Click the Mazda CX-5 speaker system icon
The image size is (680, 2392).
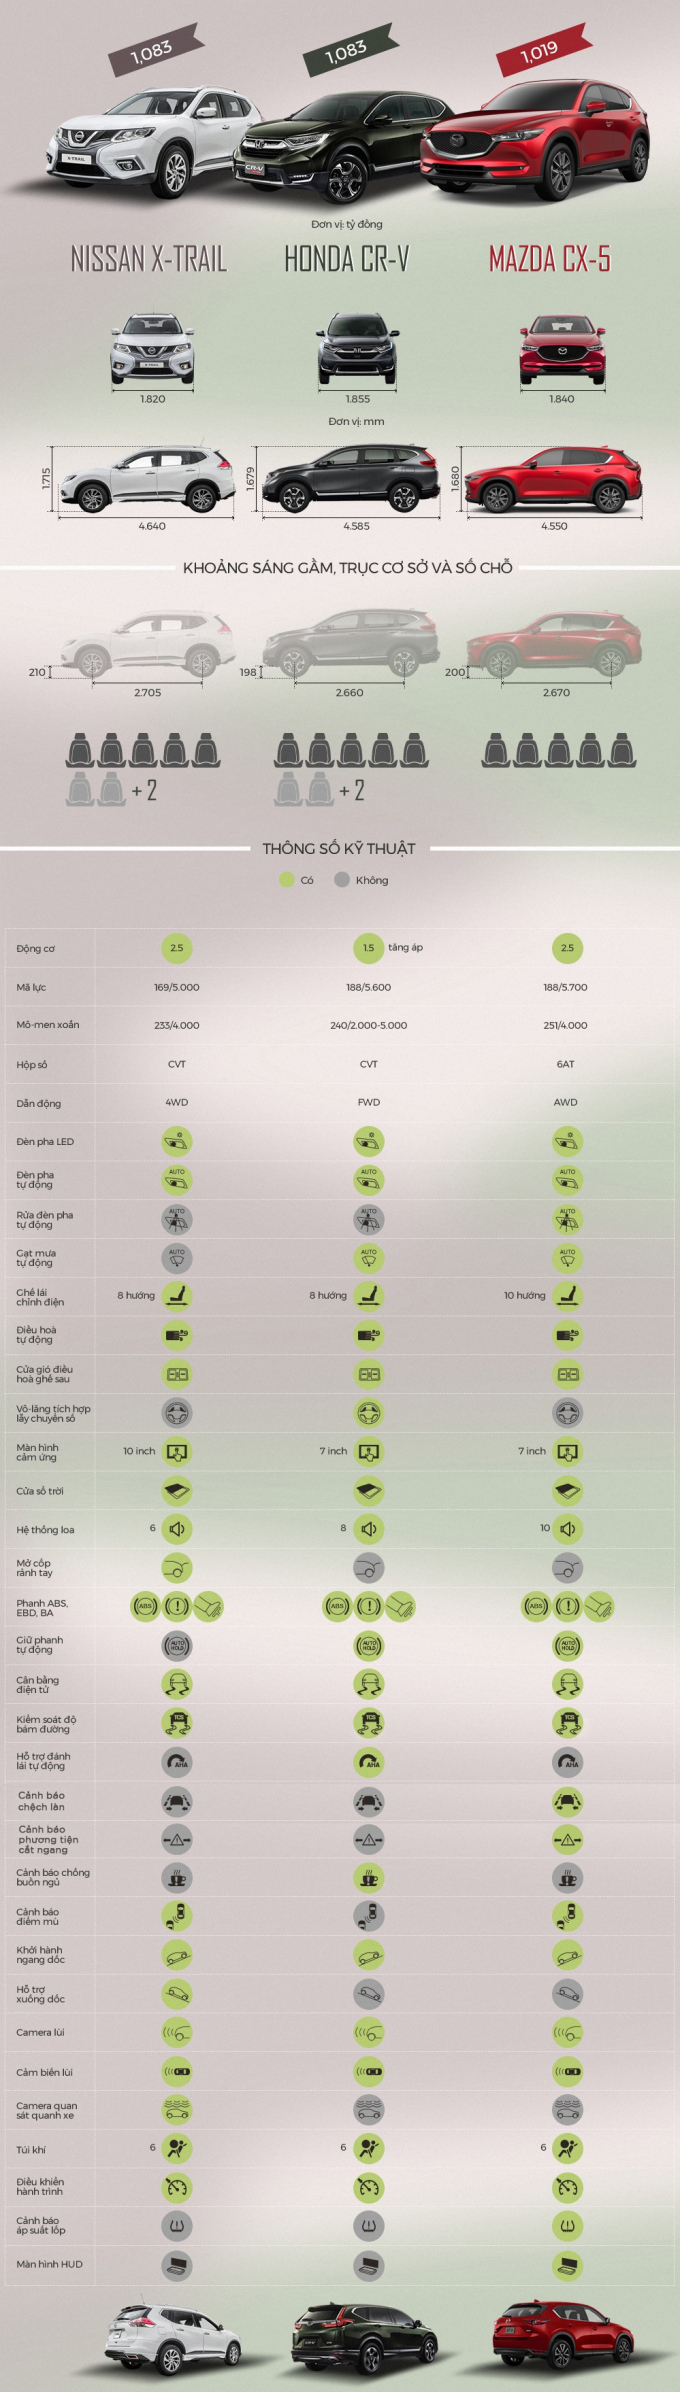(x=567, y=1529)
